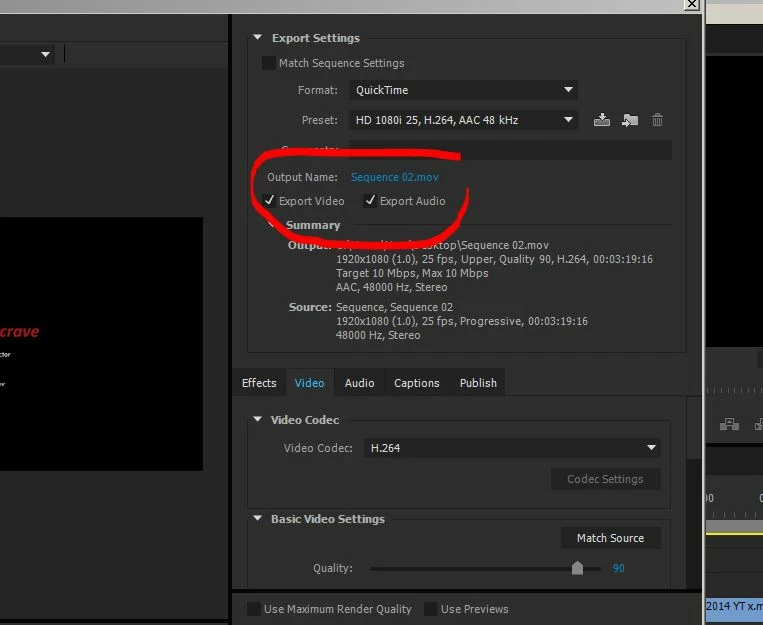Click the Save Preset icon
Viewport: 763px width, 625px height.
601,120
